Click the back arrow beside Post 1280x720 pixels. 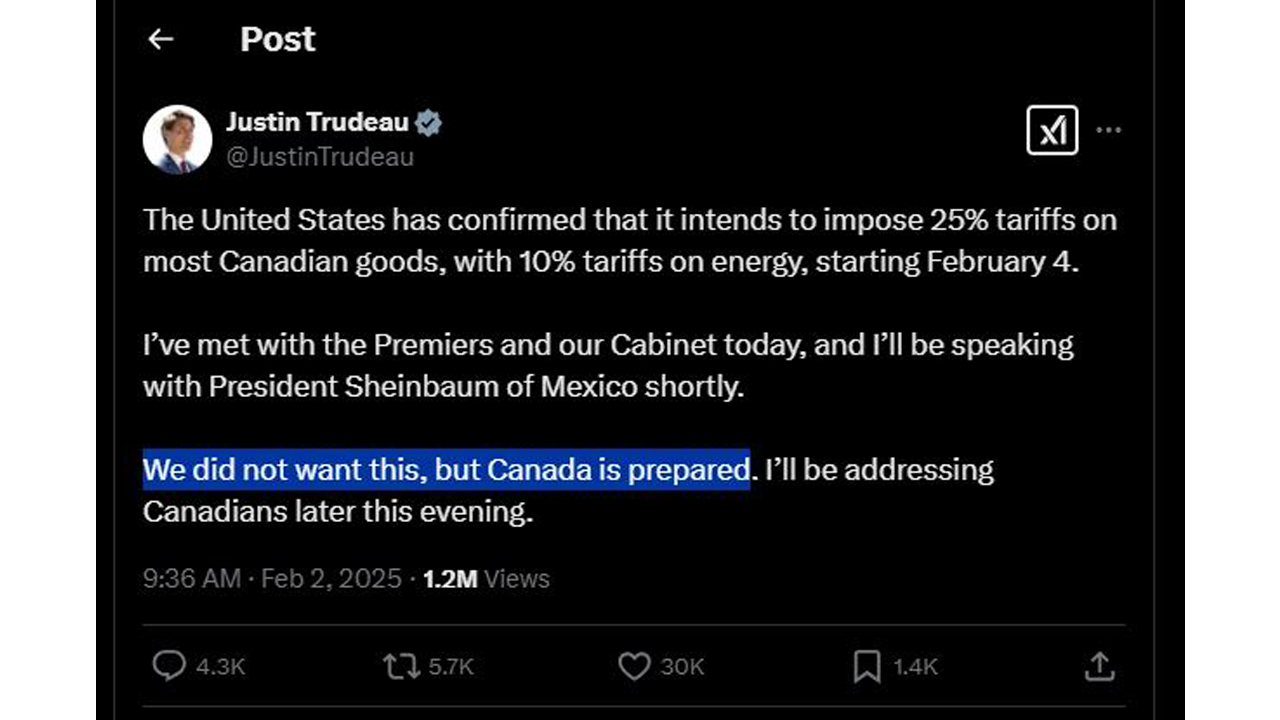pos(160,39)
